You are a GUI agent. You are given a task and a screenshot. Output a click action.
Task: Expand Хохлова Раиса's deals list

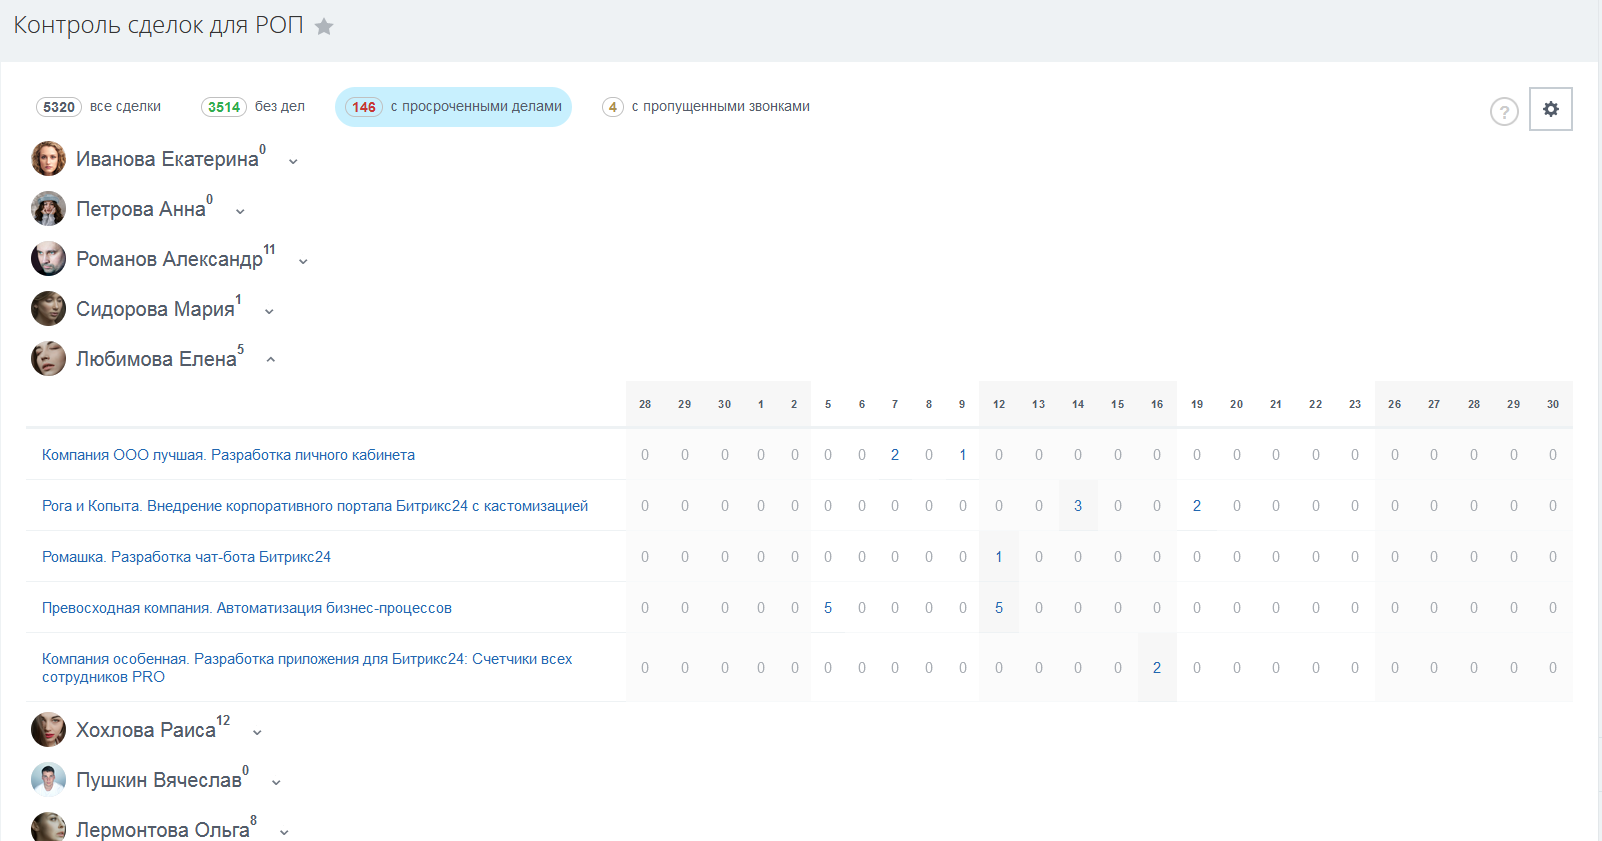(257, 732)
